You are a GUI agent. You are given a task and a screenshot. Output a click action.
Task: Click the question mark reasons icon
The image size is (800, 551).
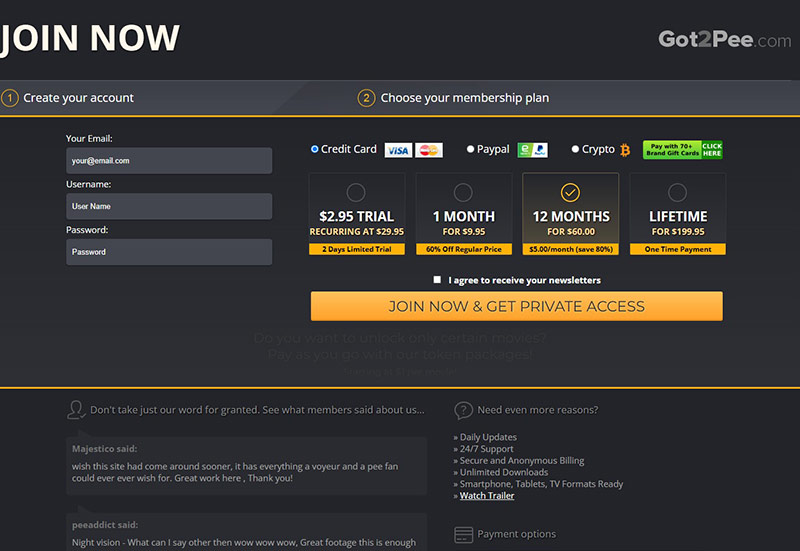pyautogui.click(x=463, y=410)
